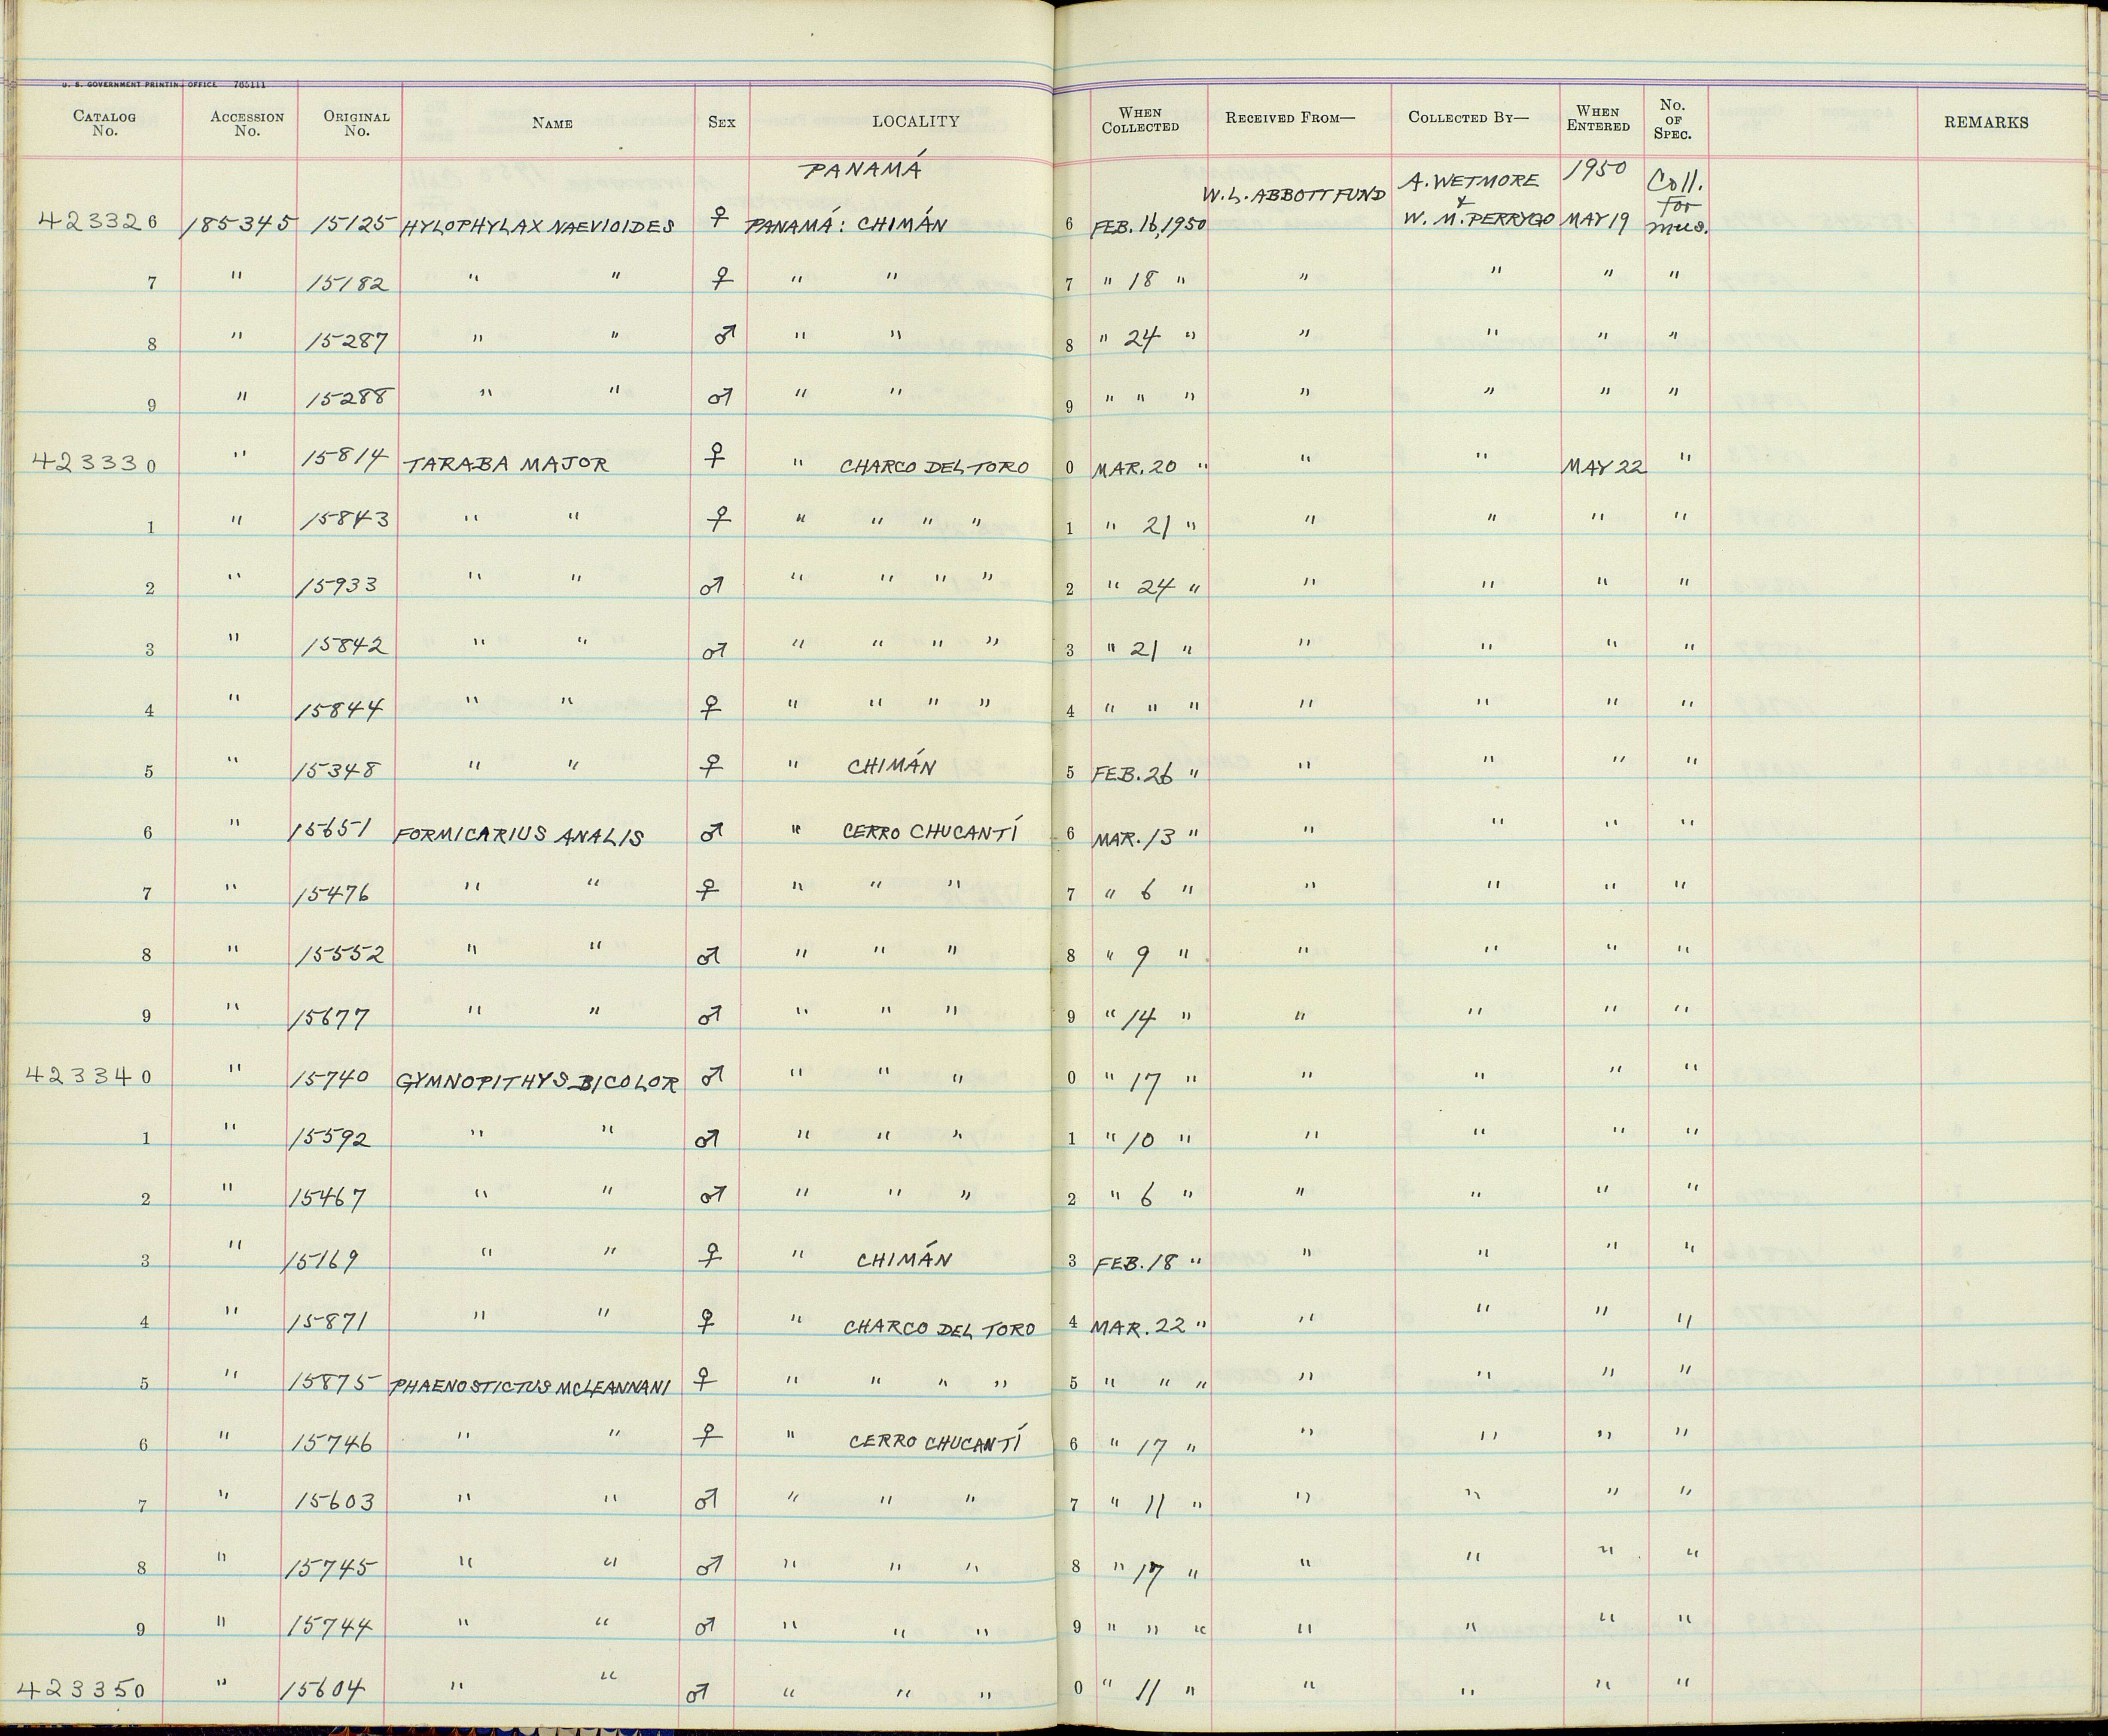Viewport: 2108px width, 1736px height.
Task: Click the 'Sex' column header
Action: (x=721, y=122)
